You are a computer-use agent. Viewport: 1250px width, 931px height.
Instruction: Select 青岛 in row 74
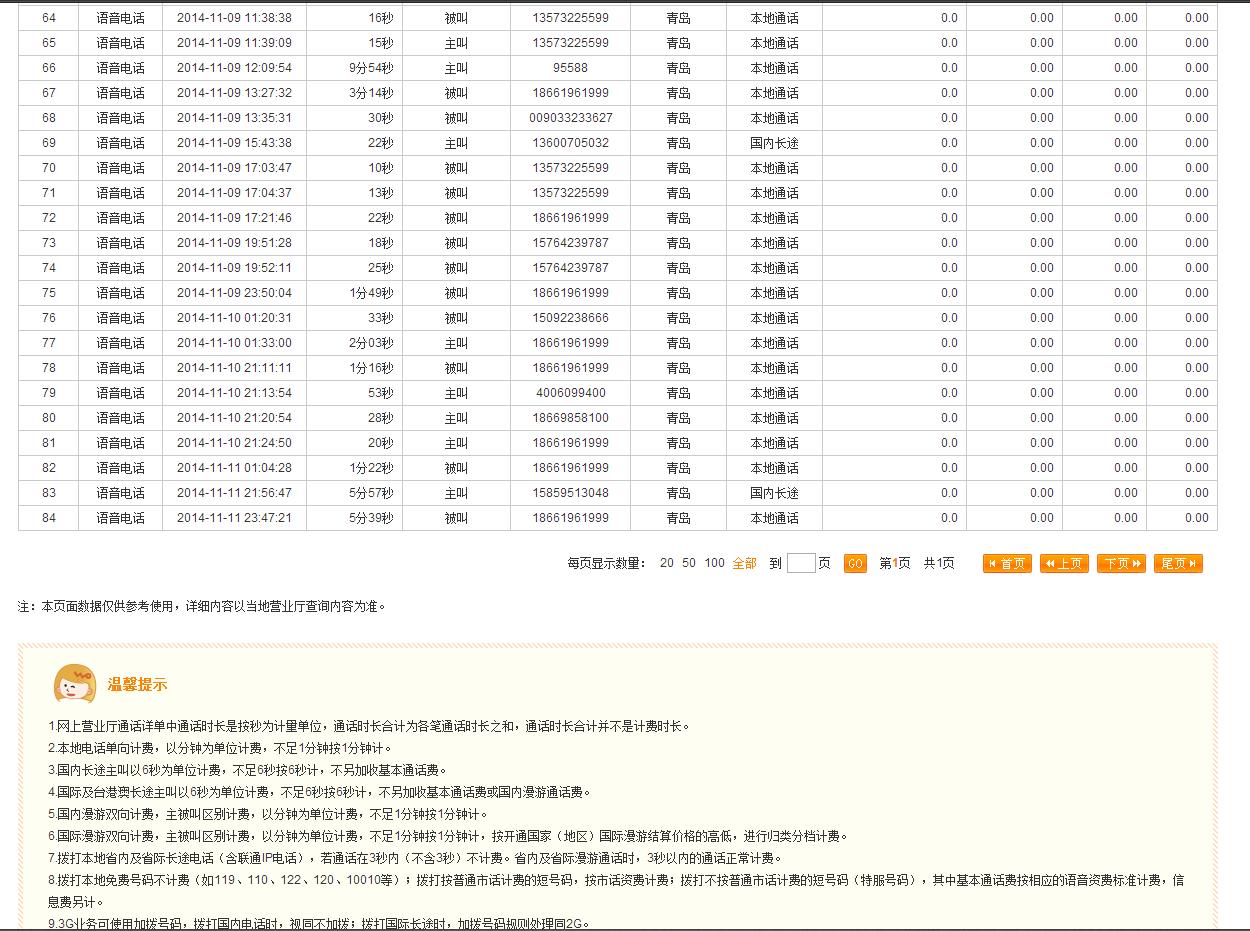point(678,268)
